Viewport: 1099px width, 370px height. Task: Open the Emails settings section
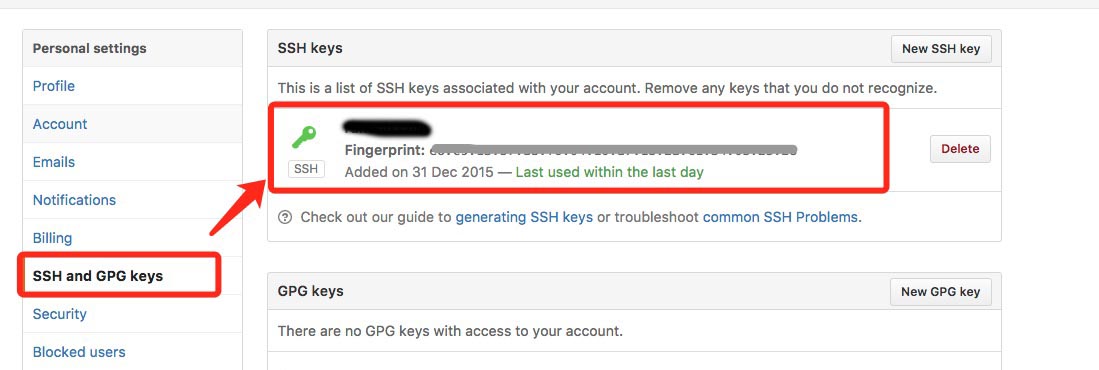[x=54, y=162]
